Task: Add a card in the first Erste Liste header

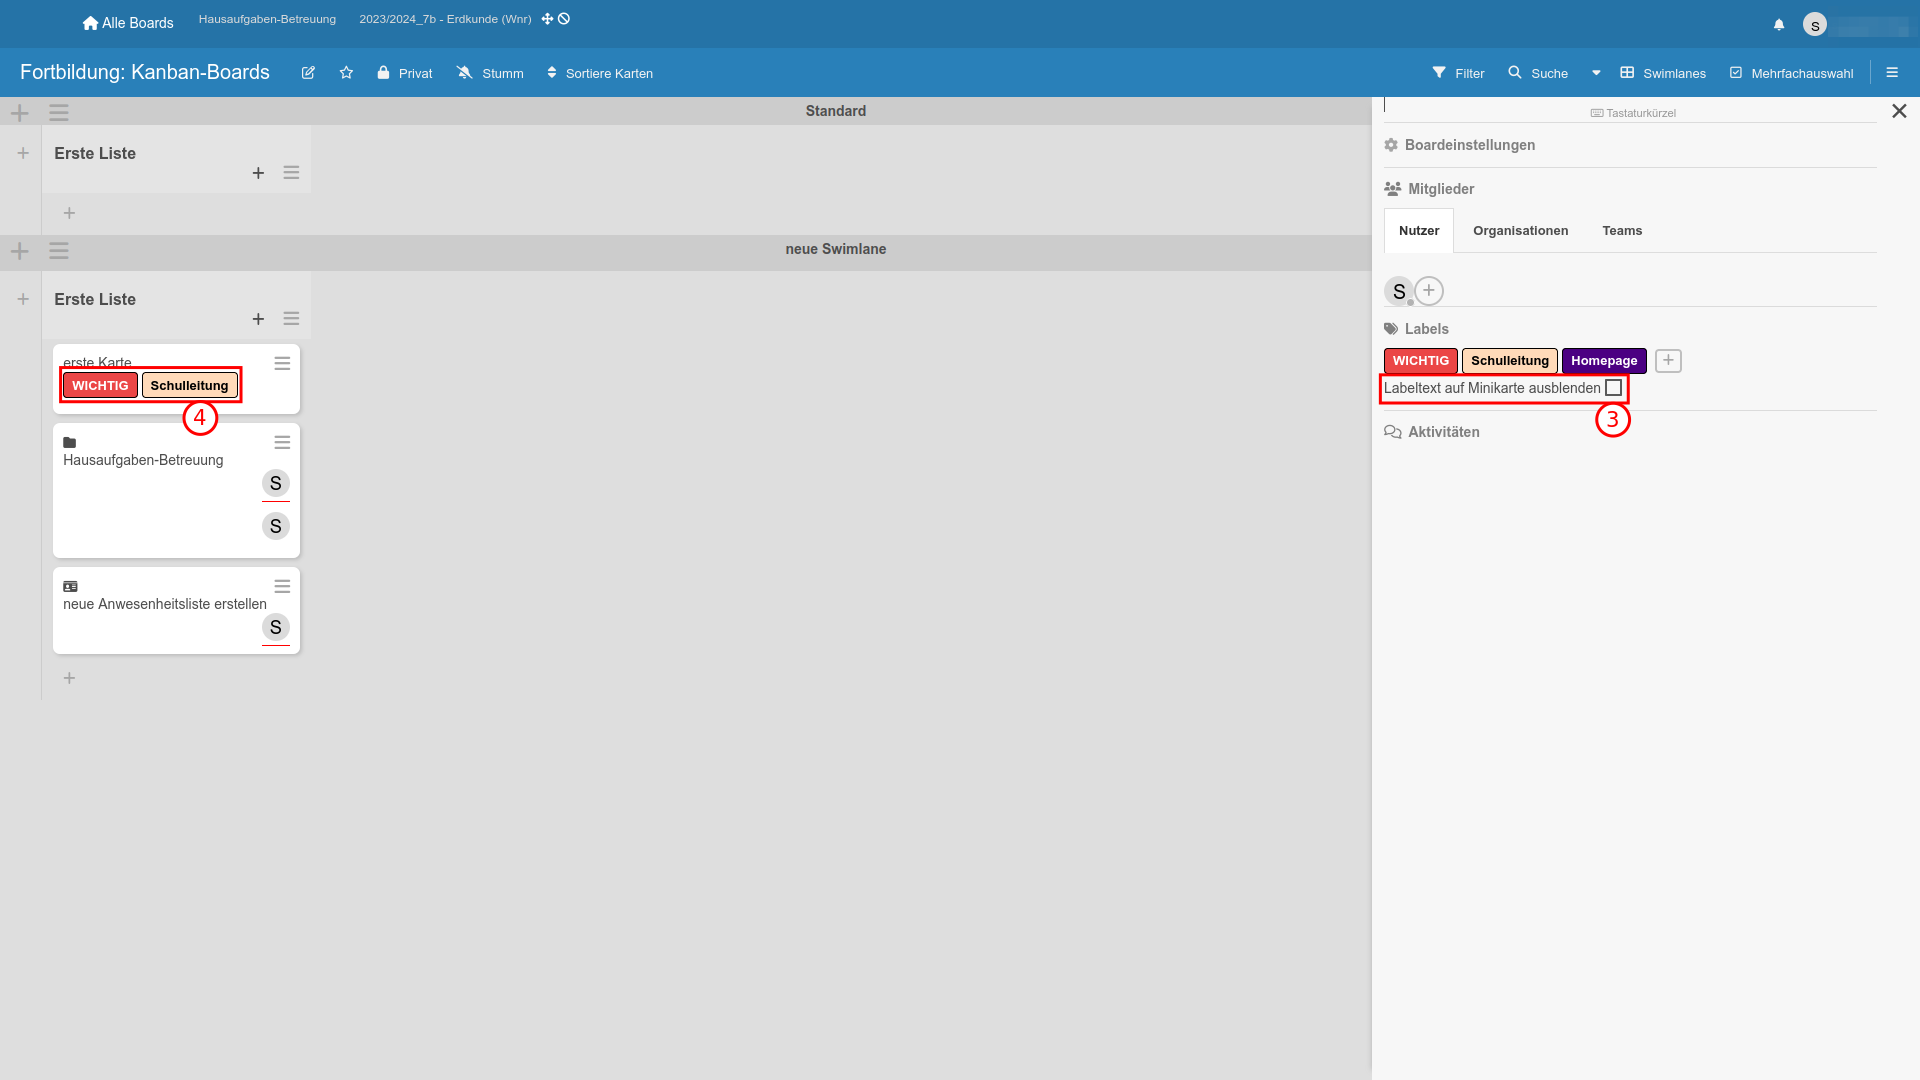Action: coord(258,173)
